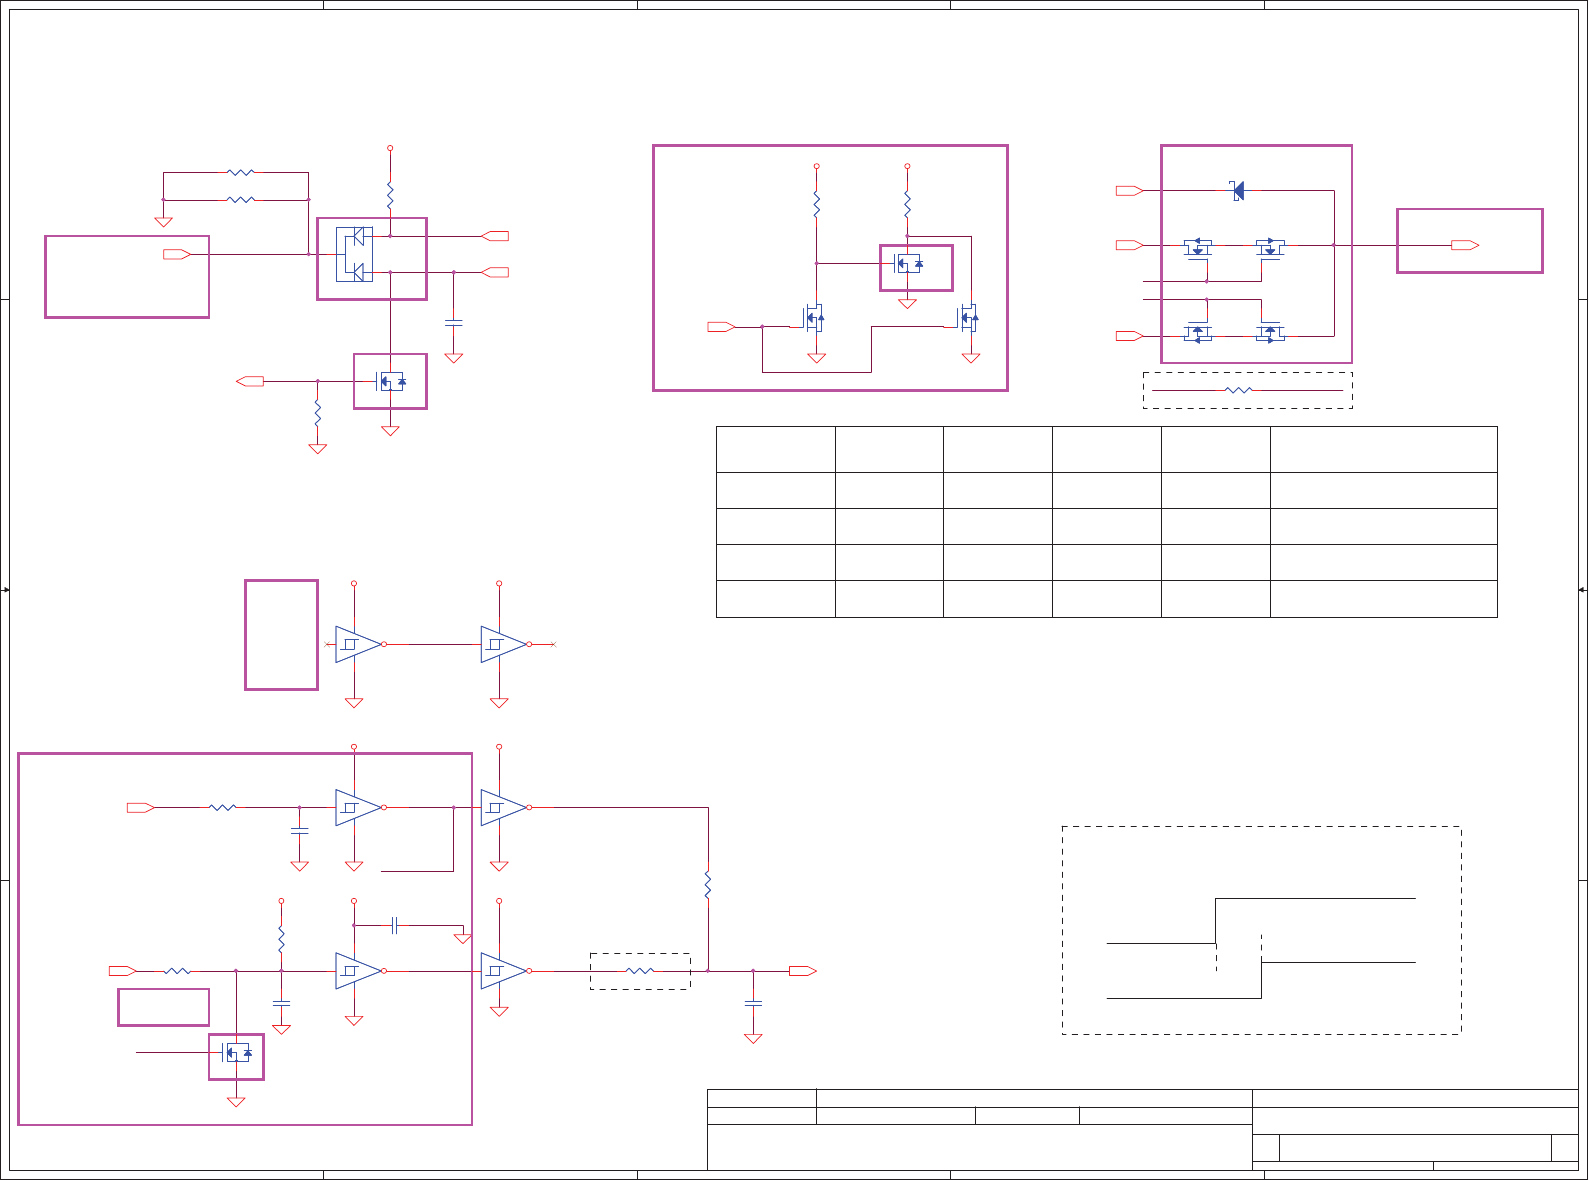Select the top input port feeding the standalone diode

[1130, 190]
